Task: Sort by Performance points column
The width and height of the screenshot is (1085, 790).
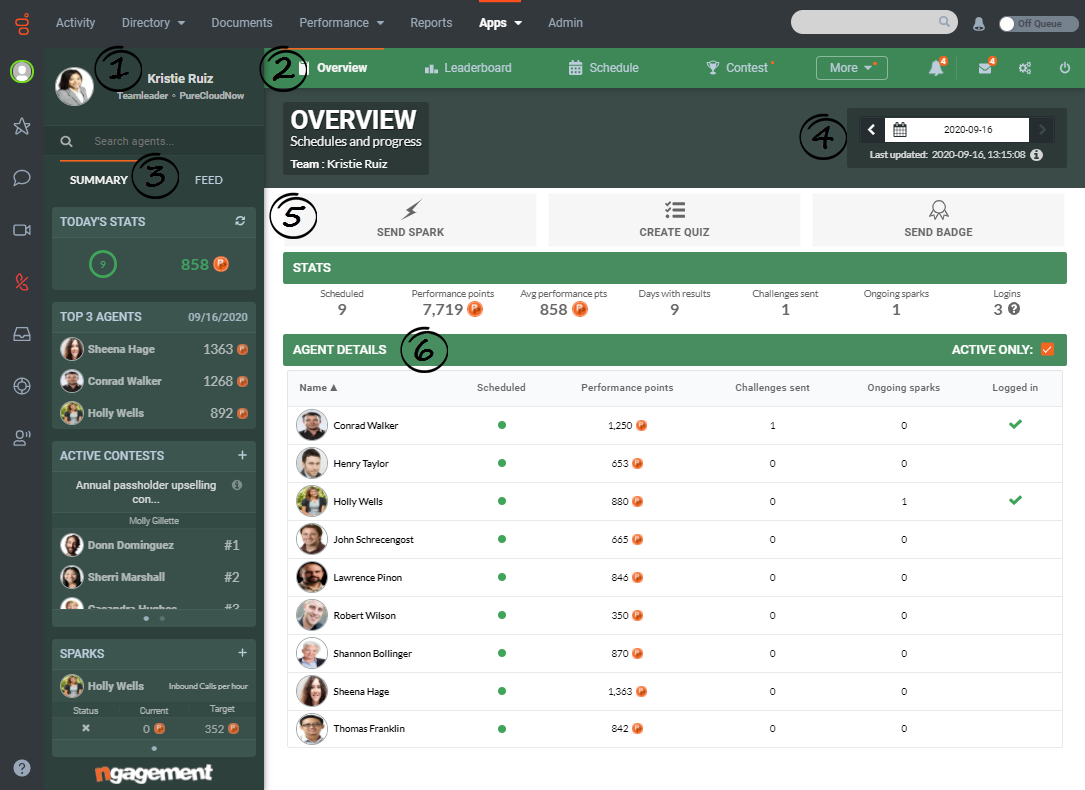Action: (627, 387)
